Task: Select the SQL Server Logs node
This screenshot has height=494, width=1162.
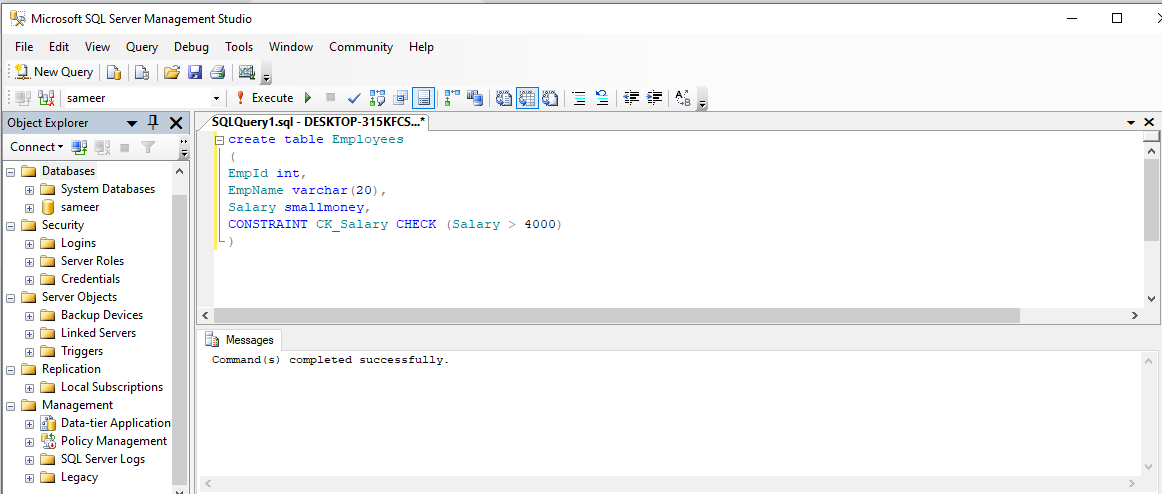Action: point(103,459)
